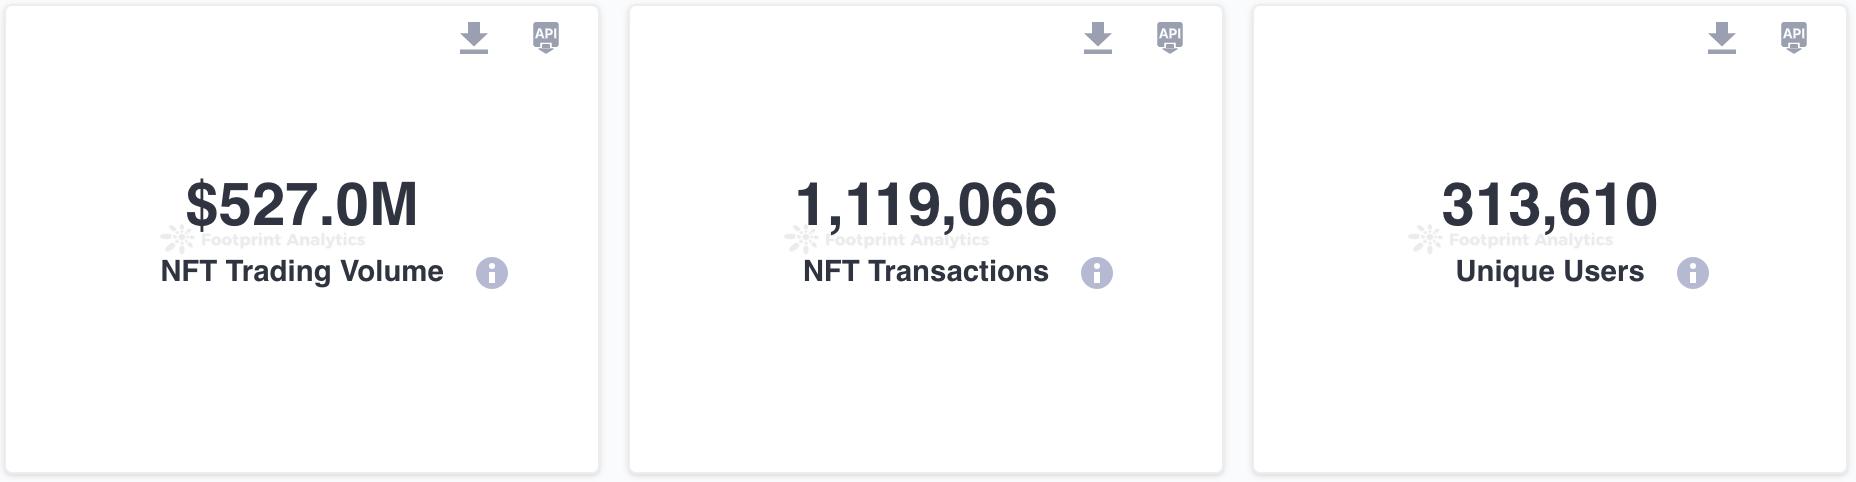Download the NFT Transactions card data
Image resolution: width=1856 pixels, height=482 pixels.
[x=1098, y=38]
